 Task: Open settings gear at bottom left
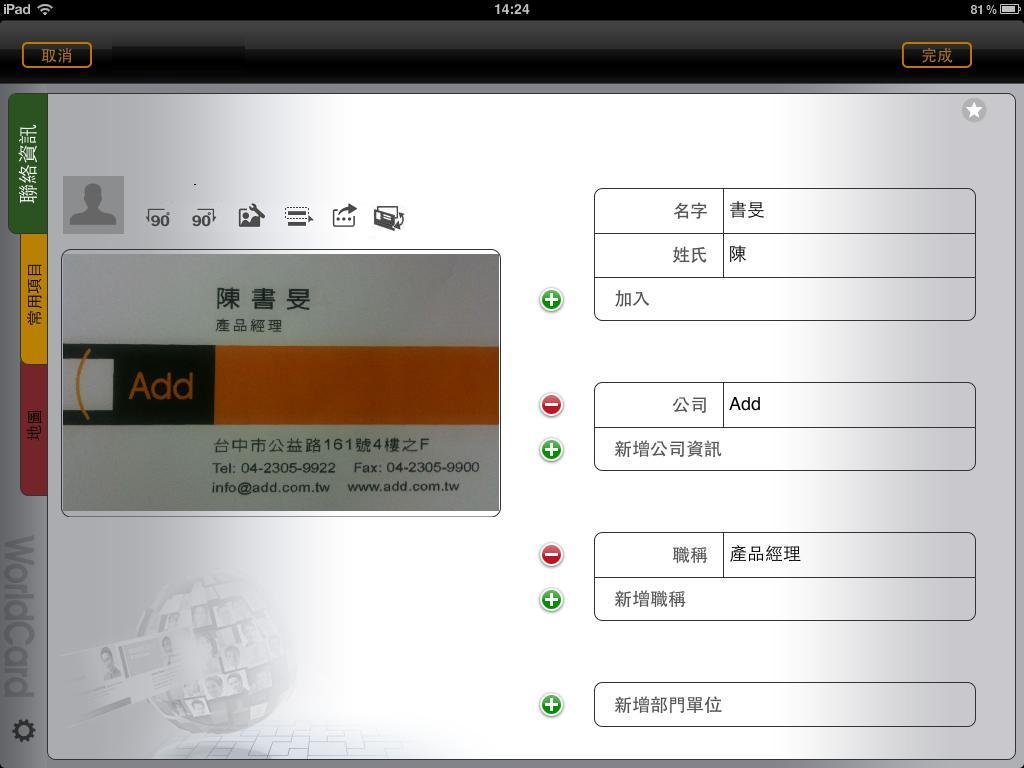23,731
